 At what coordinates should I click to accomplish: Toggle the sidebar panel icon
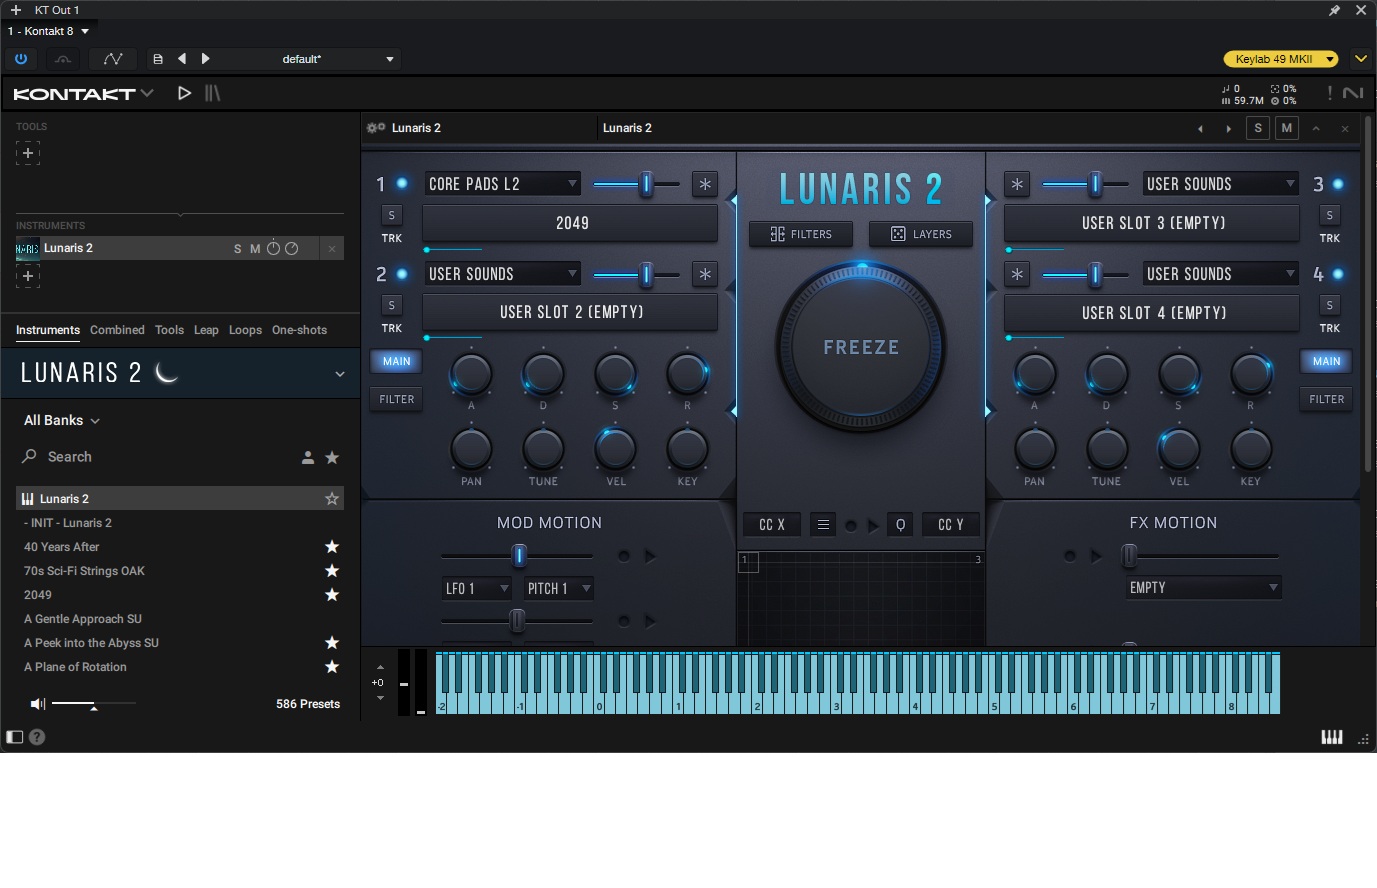15,737
